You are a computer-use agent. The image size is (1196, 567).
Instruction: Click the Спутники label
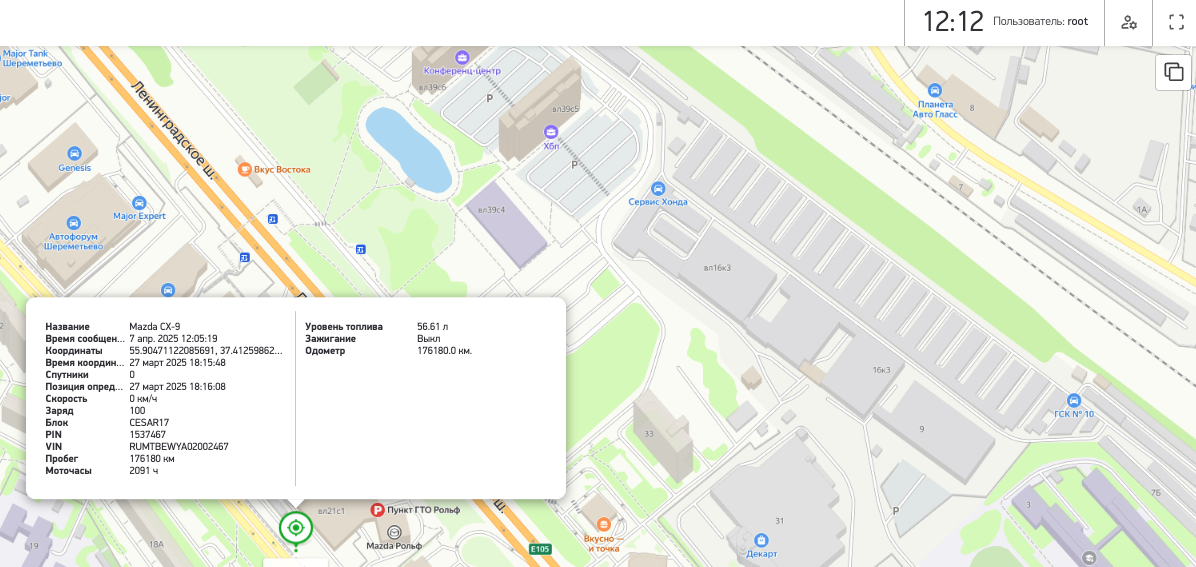click(67, 375)
